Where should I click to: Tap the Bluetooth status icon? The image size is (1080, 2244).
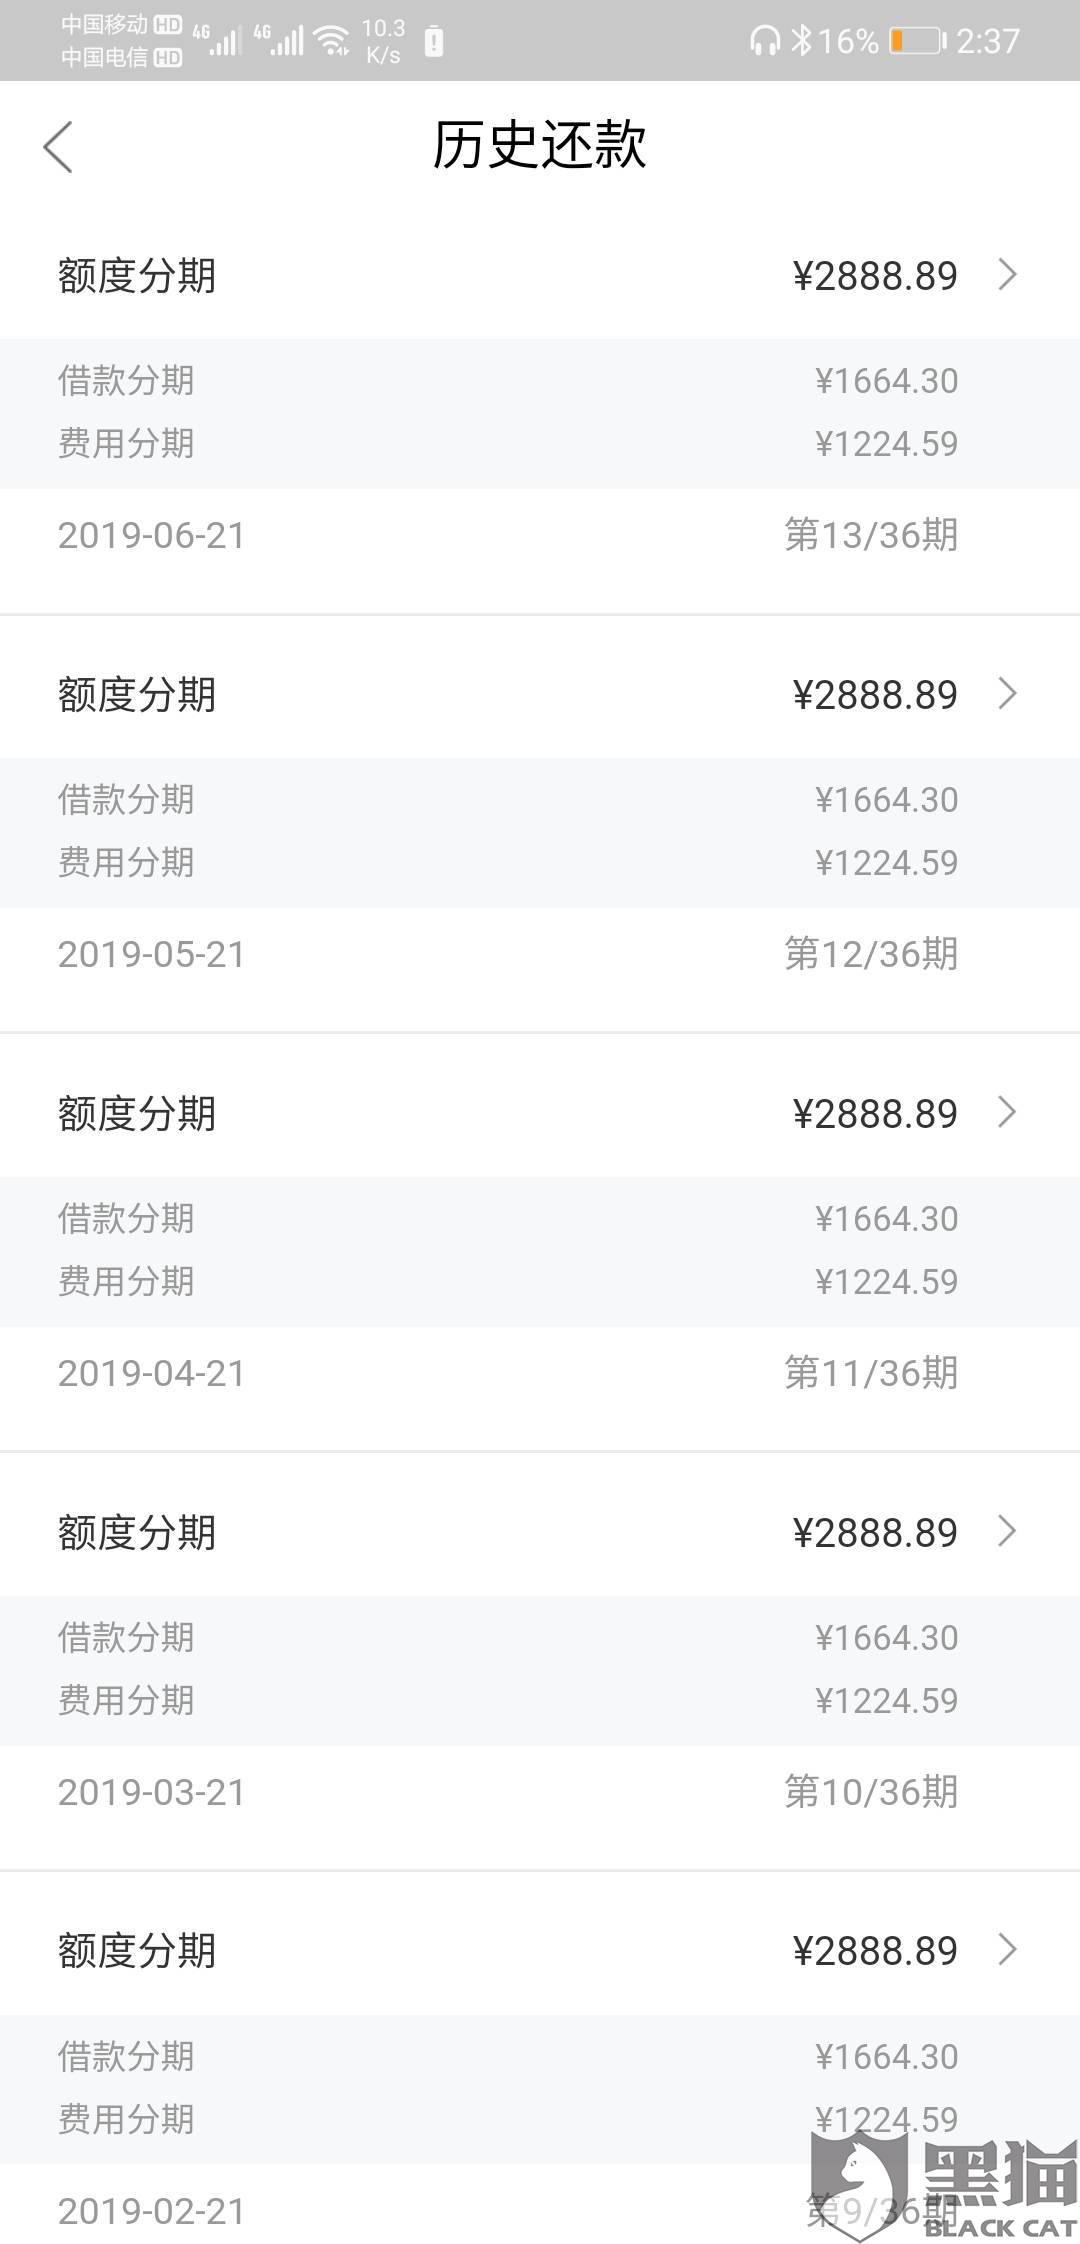[x=801, y=40]
